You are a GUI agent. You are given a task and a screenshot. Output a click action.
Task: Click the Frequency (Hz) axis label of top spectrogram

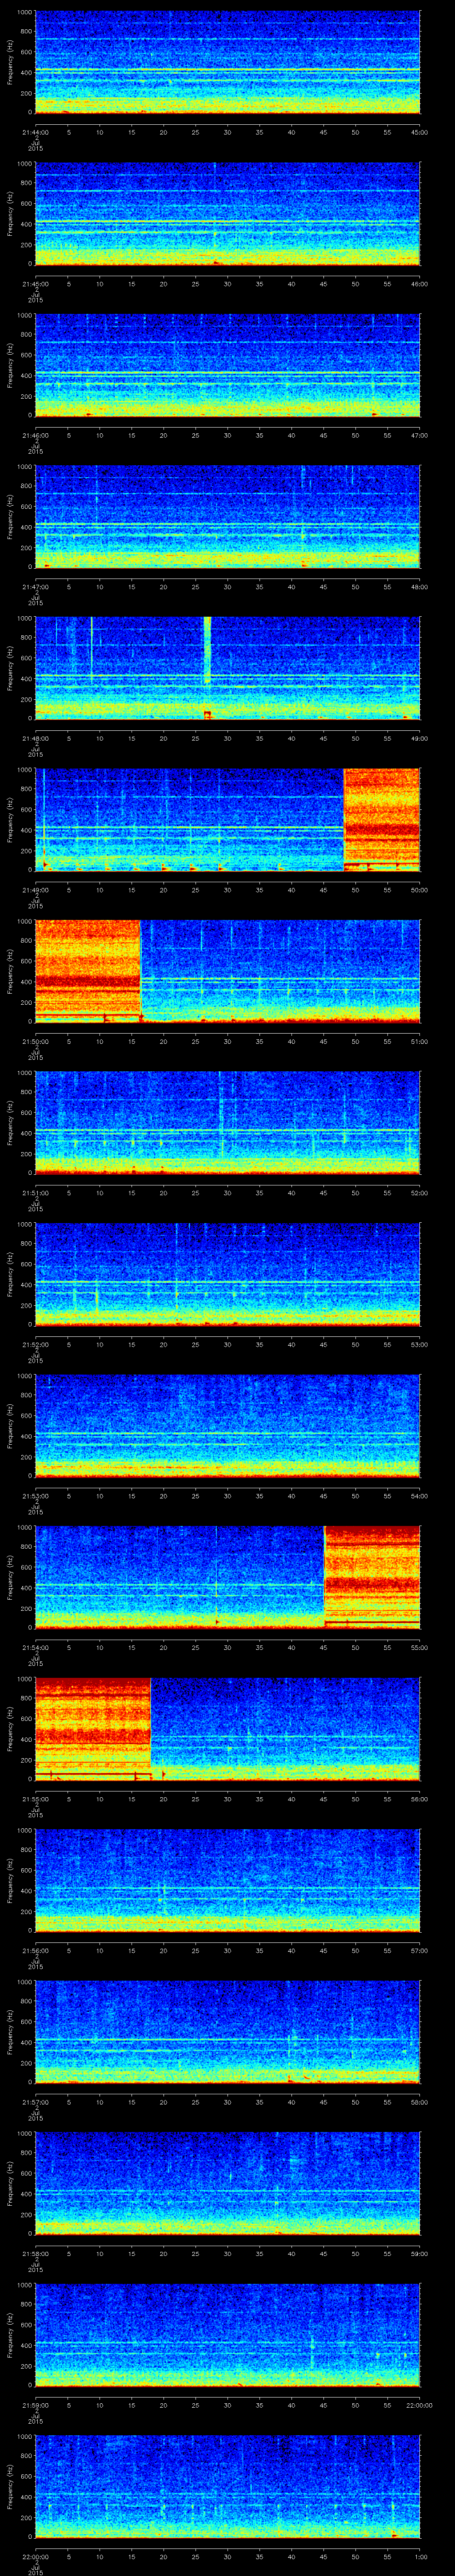(x=10, y=62)
